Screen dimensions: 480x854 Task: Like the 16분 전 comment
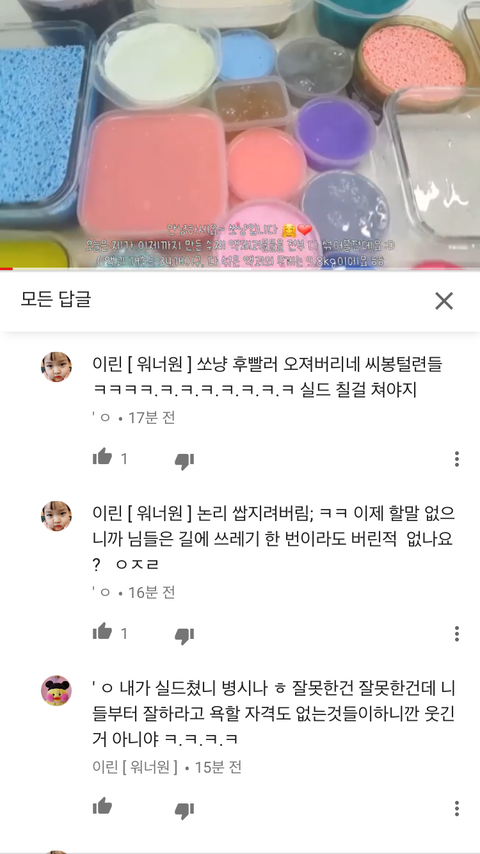click(x=102, y=633)
